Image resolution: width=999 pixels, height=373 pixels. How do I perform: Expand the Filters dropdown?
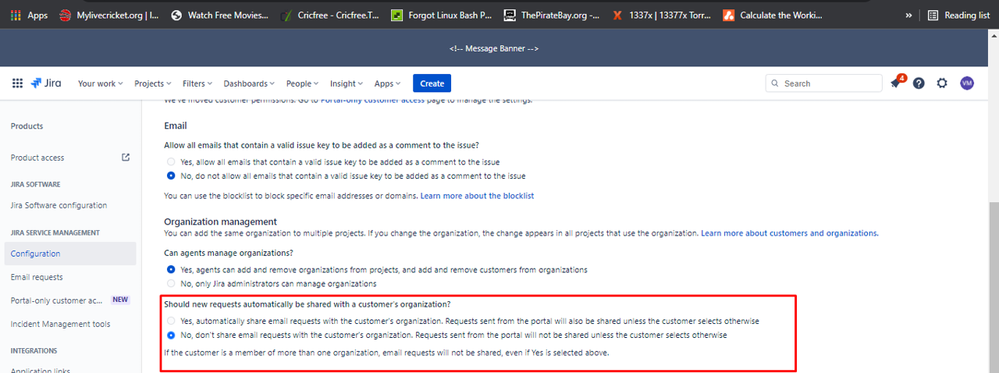pyautogui.click(x=198, y=84)
